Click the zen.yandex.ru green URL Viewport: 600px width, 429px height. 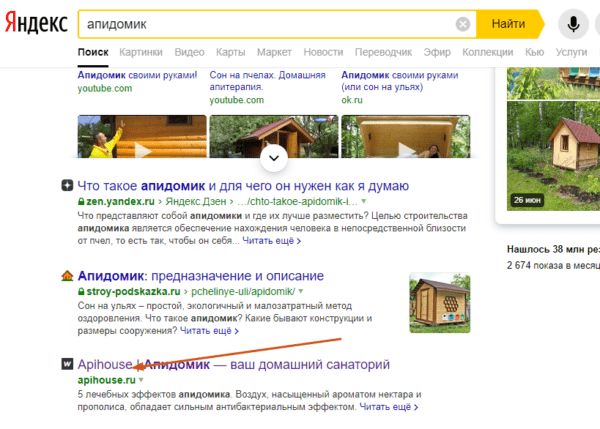pyautogui.click(x=120, y=201)
